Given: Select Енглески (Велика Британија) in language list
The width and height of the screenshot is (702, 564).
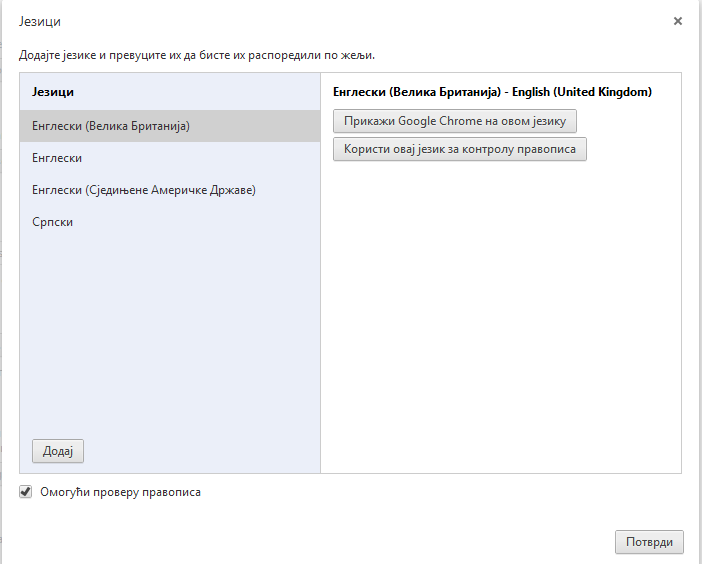Looking at the screenshot, I should pos(170,126).
